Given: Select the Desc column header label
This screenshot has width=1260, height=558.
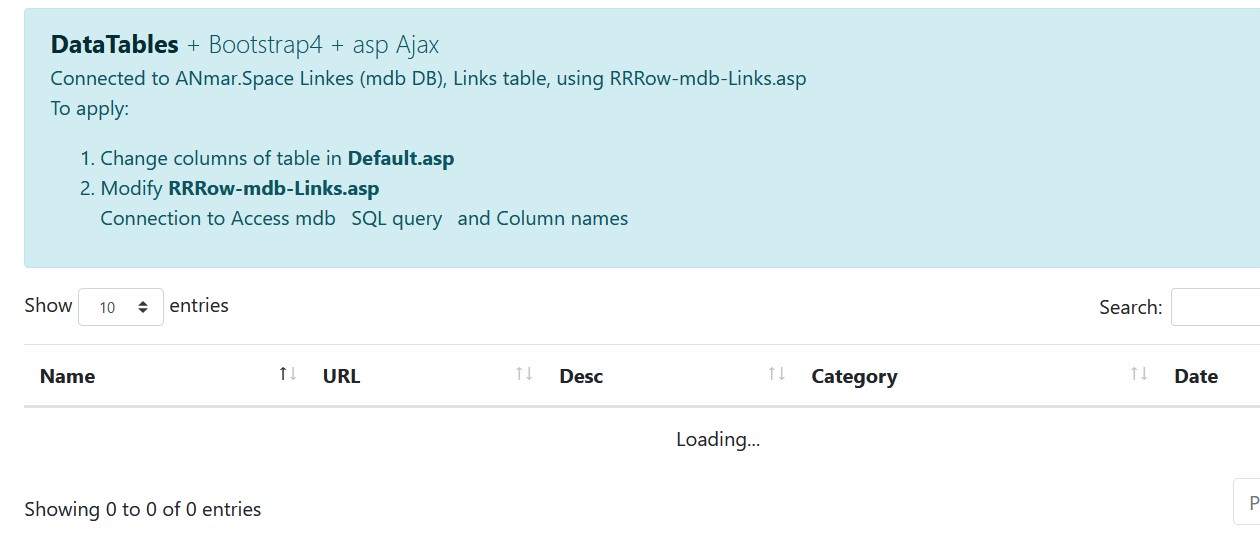Looking at the screenshot, I should point(581,377).
